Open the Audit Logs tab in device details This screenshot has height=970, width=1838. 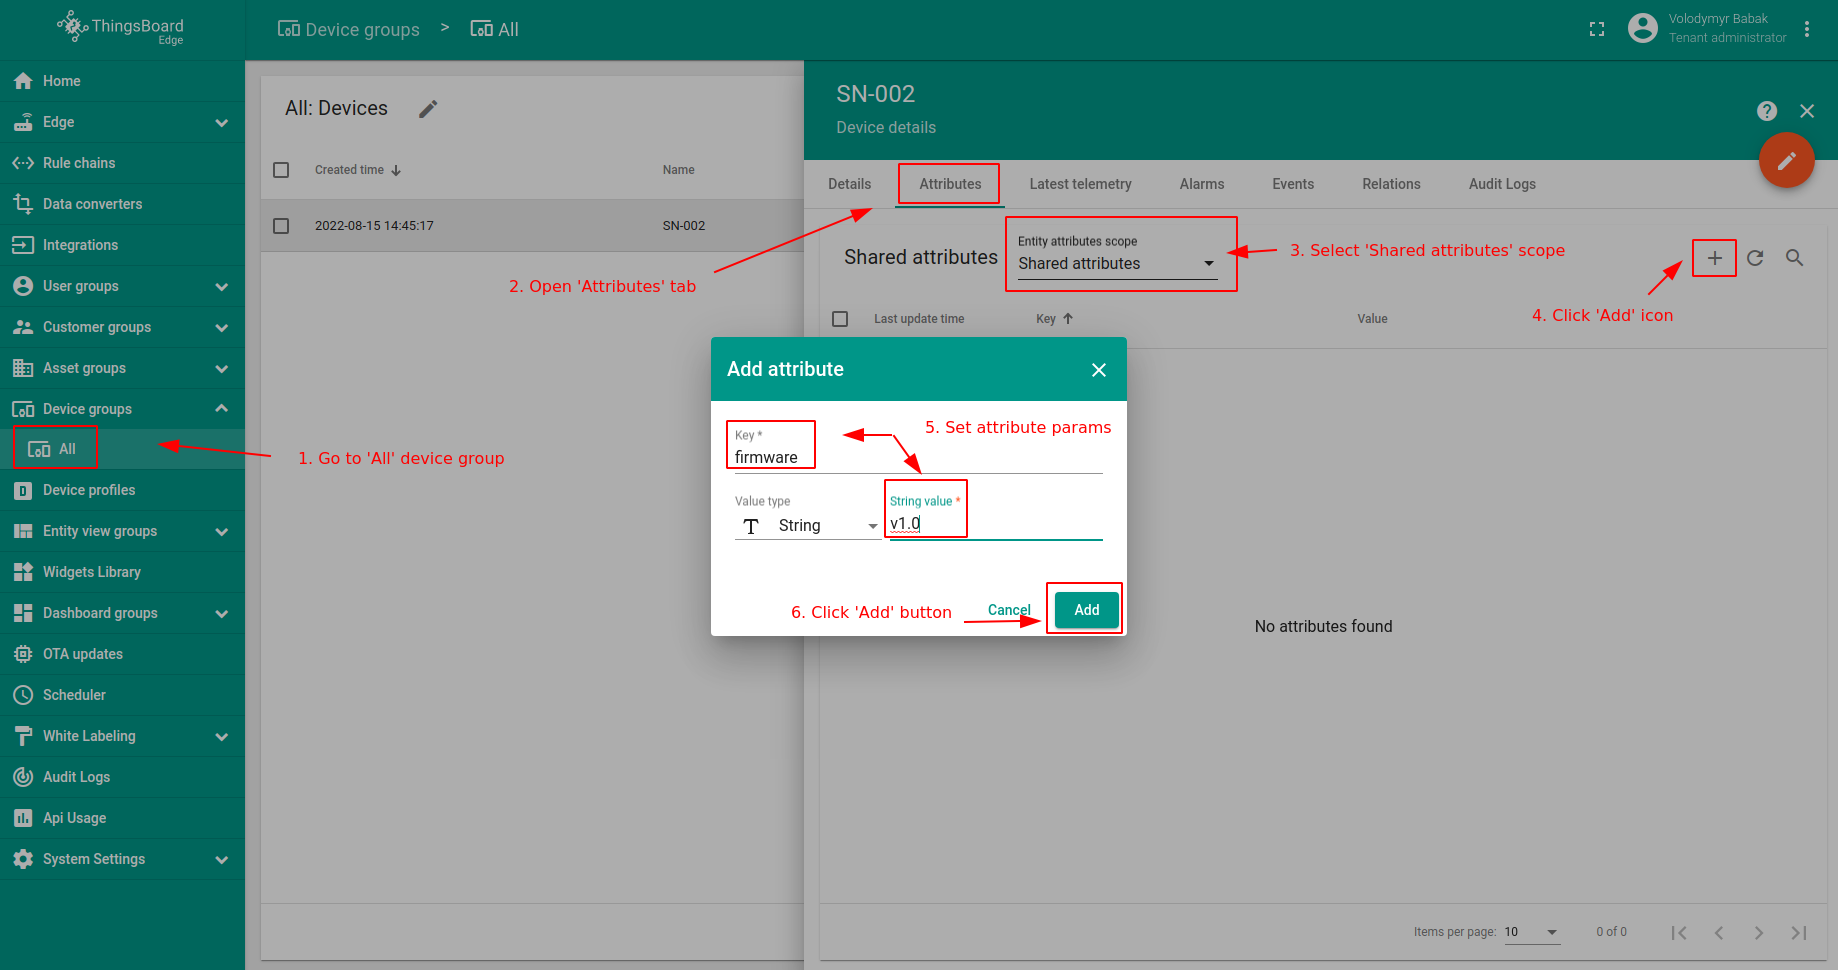(x=1502, y=184)
